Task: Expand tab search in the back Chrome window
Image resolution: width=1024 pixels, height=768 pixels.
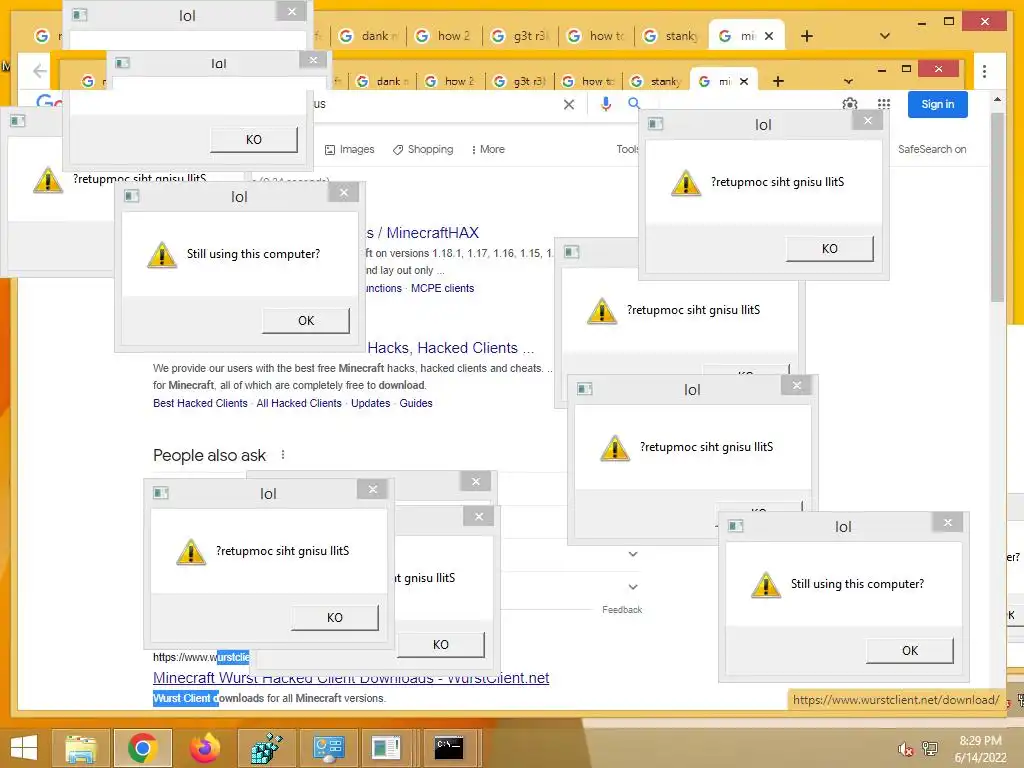Action: [x=884, y=36]
